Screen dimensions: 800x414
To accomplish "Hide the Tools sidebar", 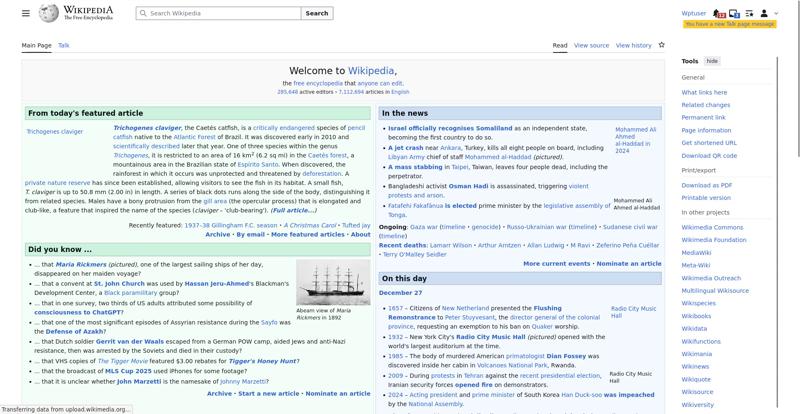I will 712,61.
